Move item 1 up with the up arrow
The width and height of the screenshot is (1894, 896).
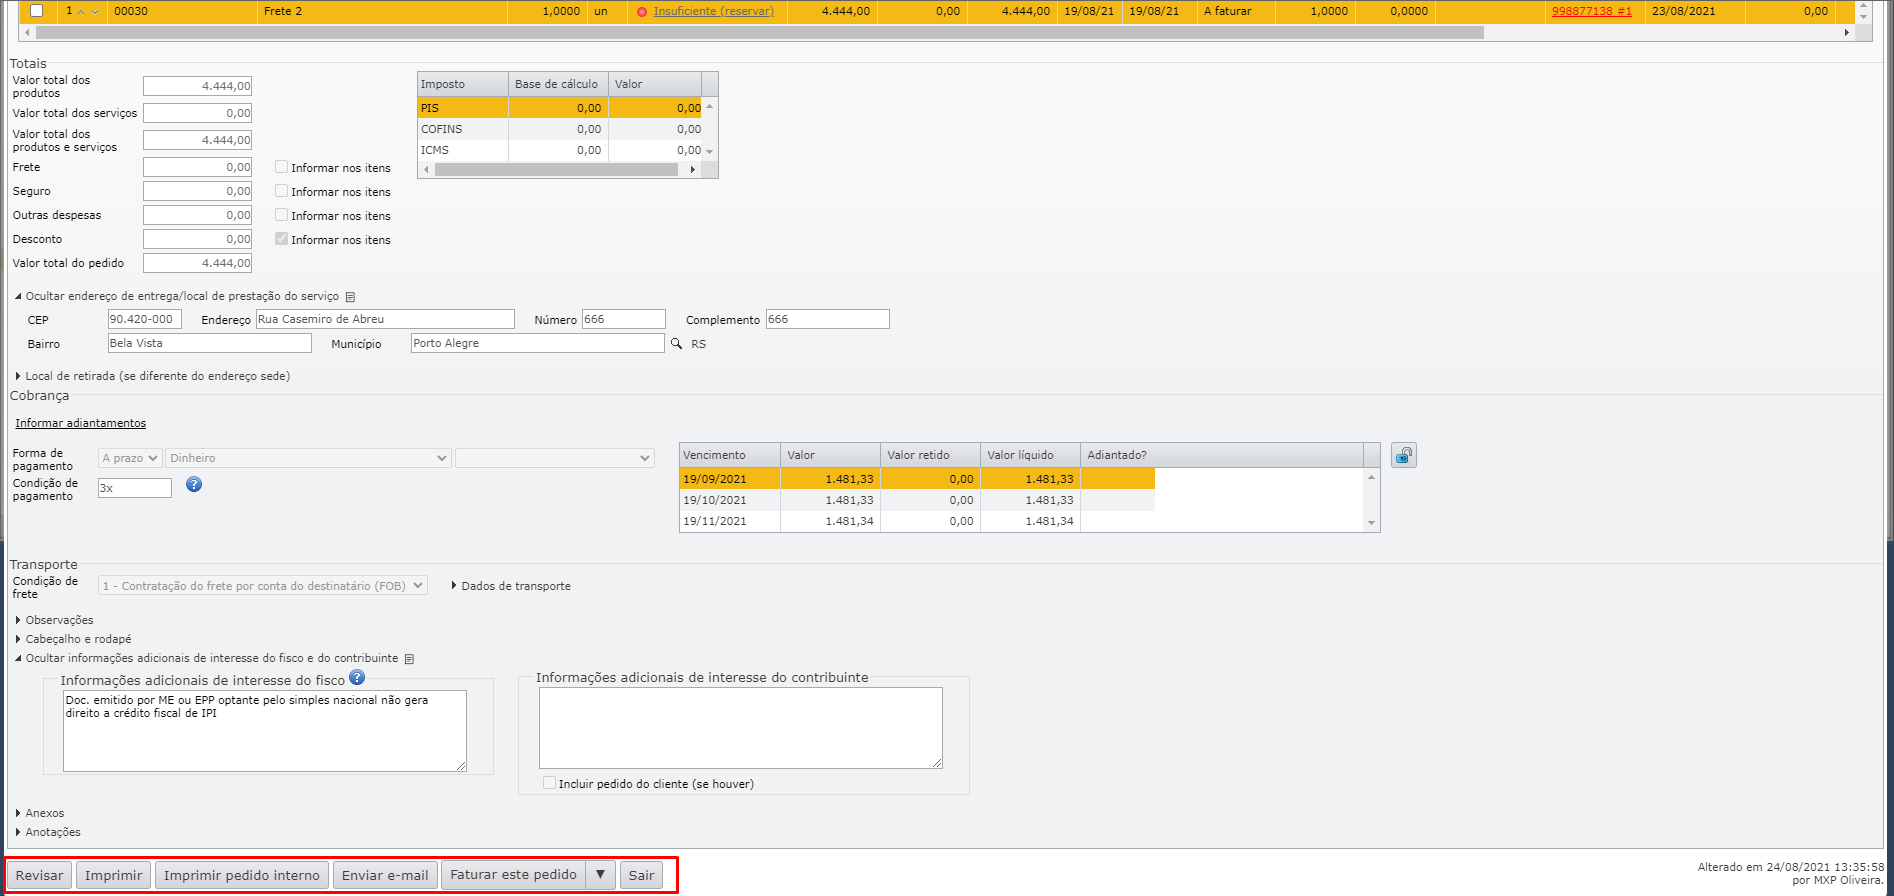click(x=81, y=12)
